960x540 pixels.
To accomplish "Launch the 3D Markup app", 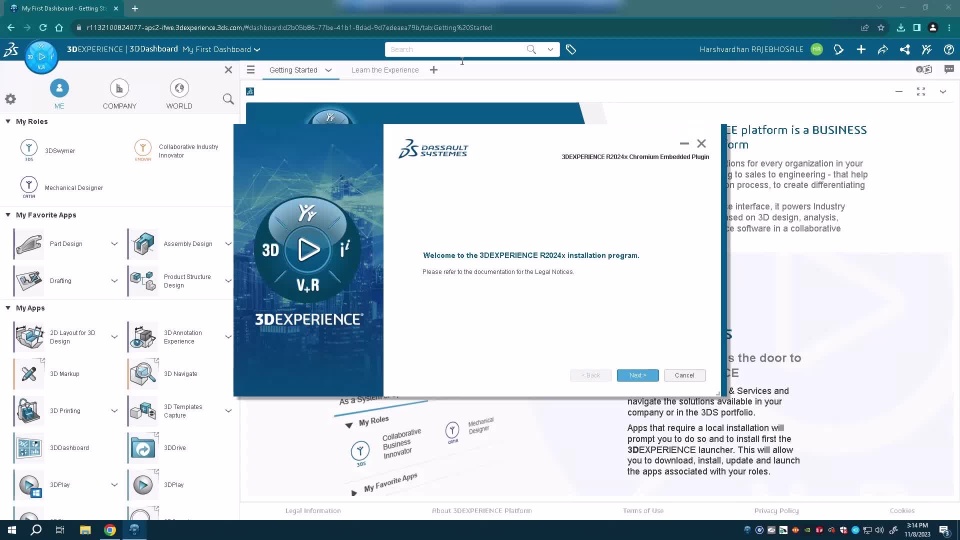I will coord(47,373).
